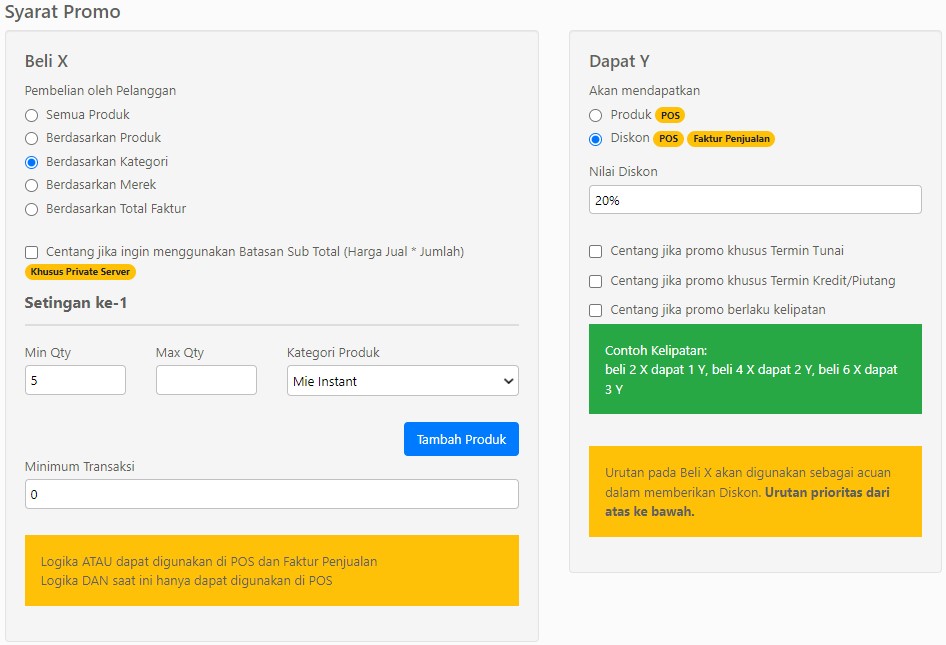Focus the empty Max Qty field

206,380
